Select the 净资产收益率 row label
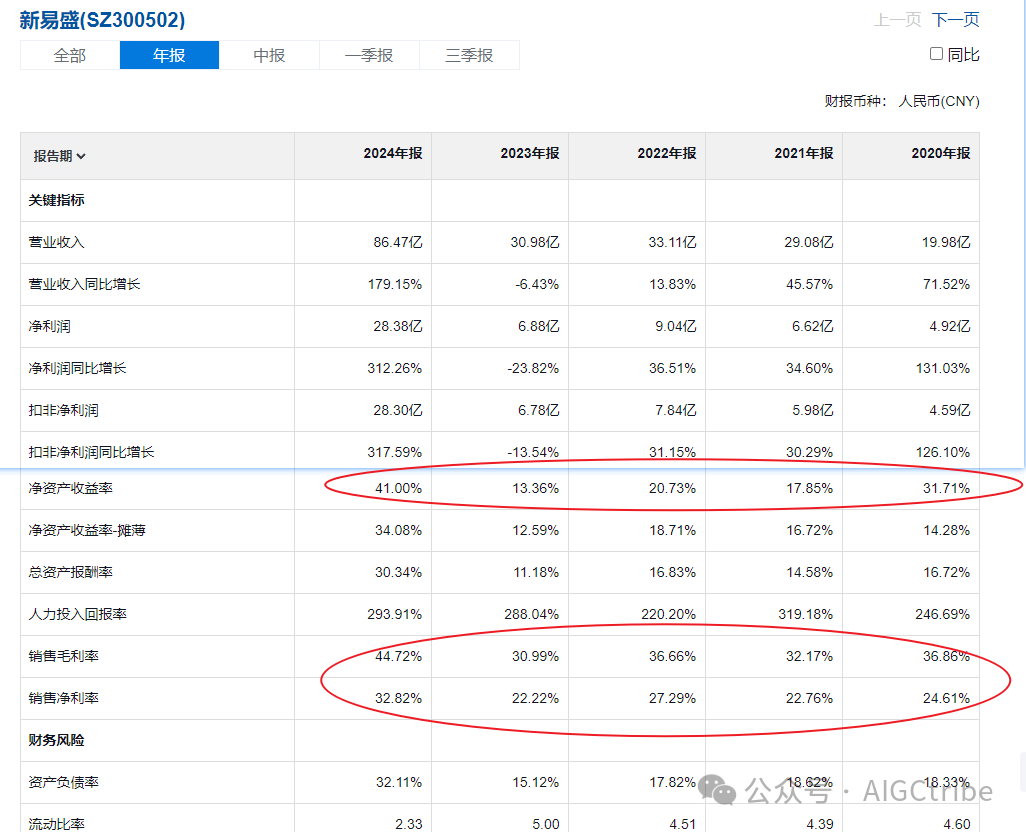Image resolution: width=1026 pixels, height=832 pixels. (71, 488)
